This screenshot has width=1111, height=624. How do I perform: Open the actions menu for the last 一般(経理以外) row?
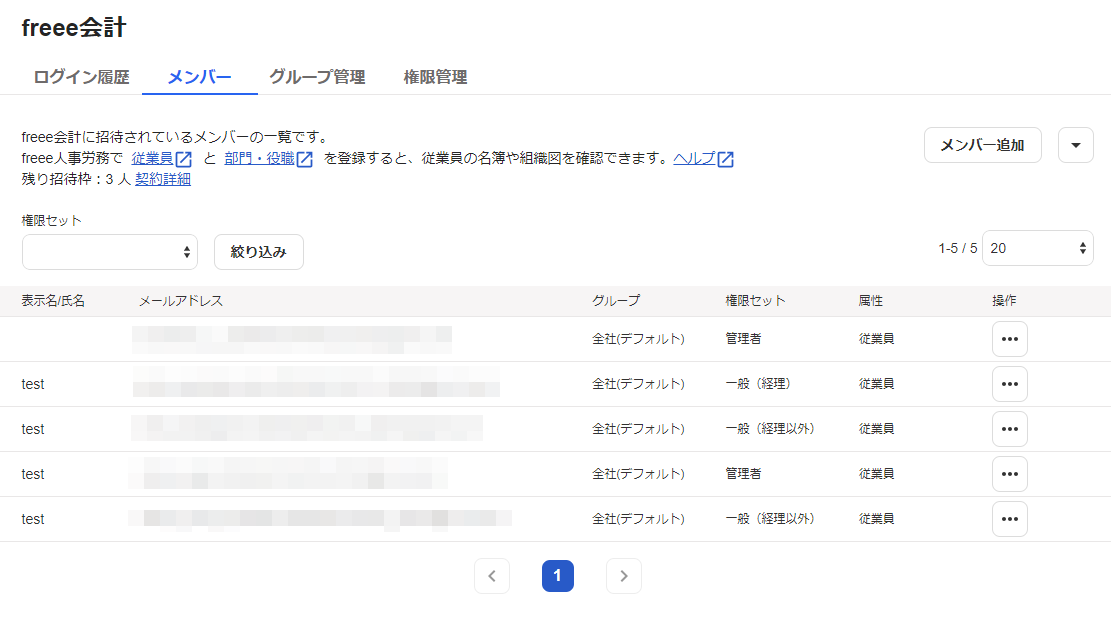(x=1010, y=519)
